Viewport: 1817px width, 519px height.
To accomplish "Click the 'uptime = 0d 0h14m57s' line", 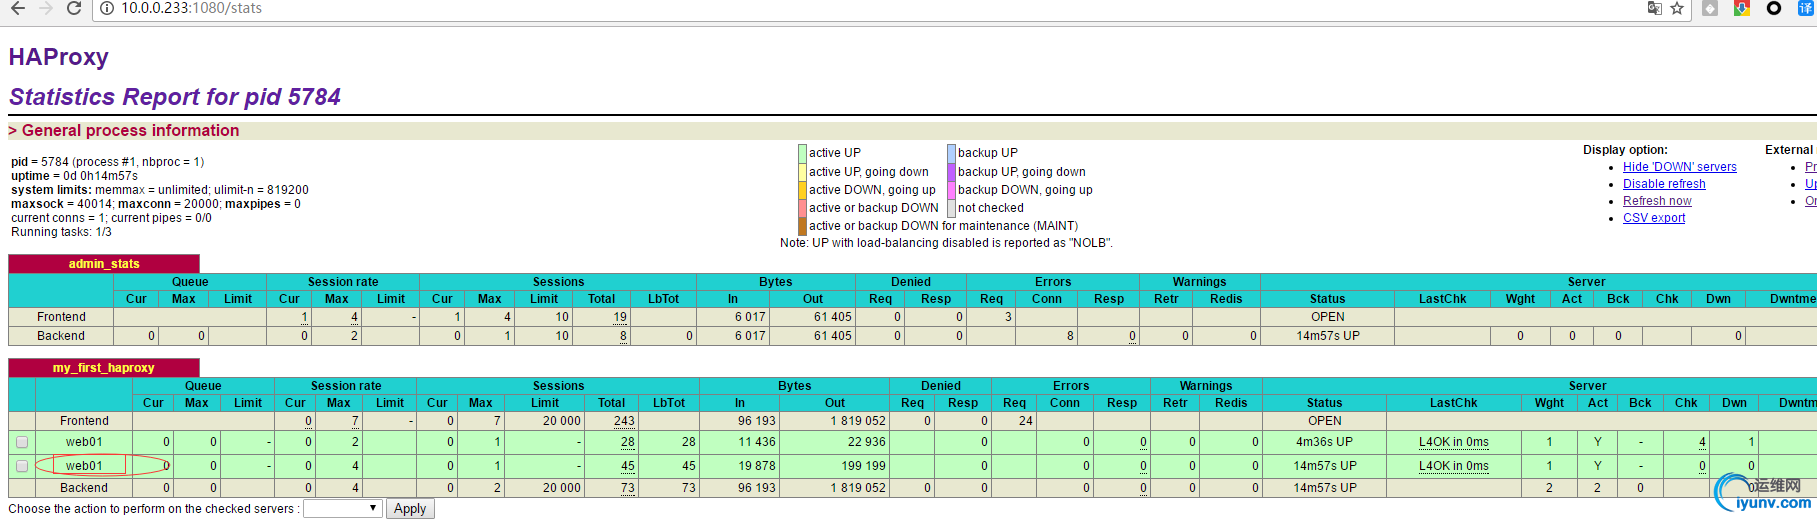I will pos(74,176).
